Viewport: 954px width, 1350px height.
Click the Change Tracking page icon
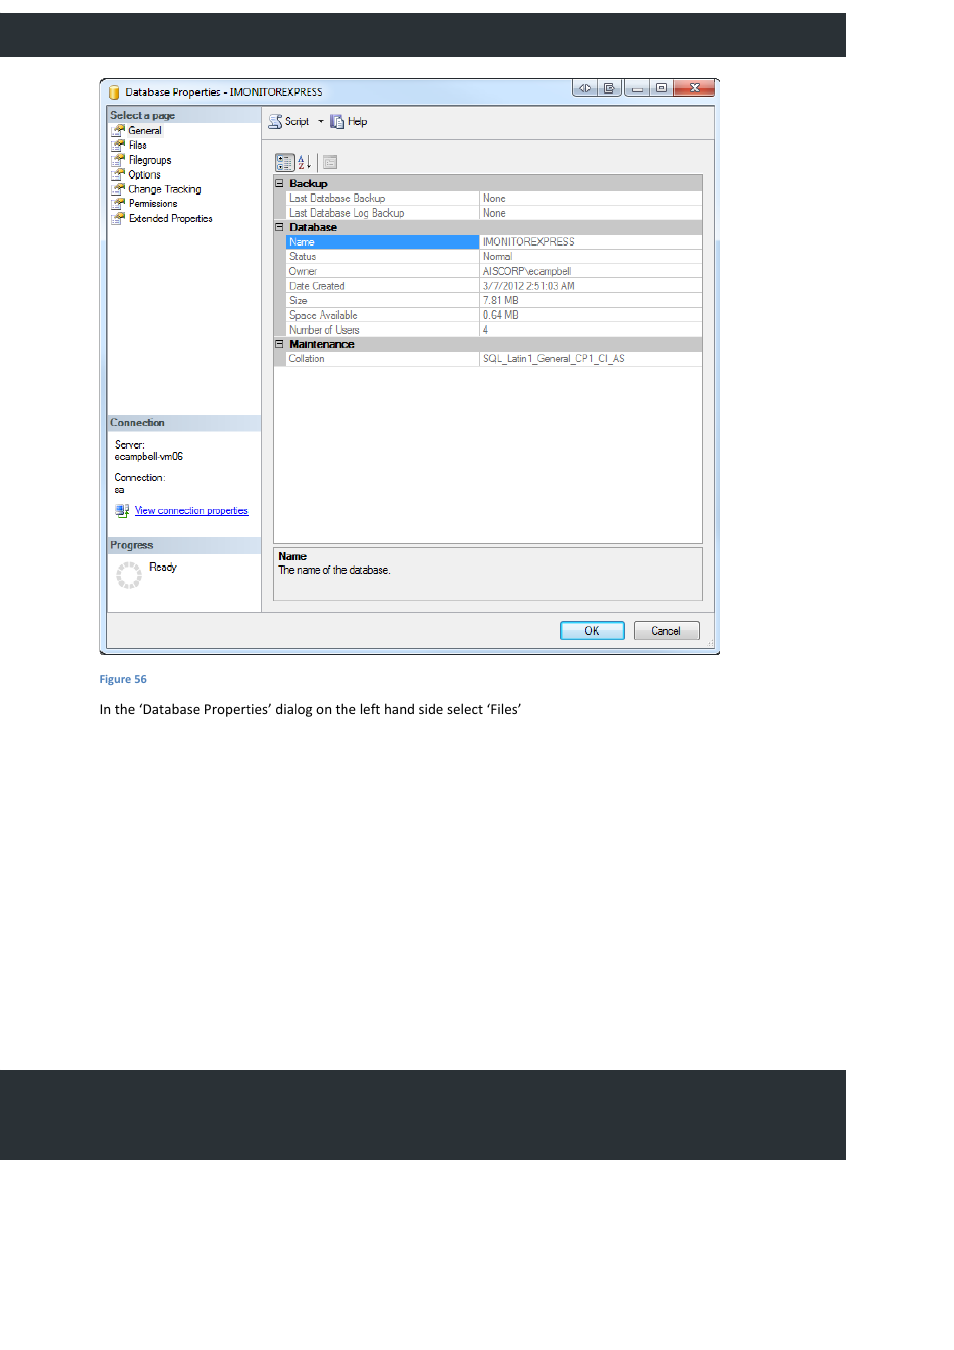pos(118,189)
